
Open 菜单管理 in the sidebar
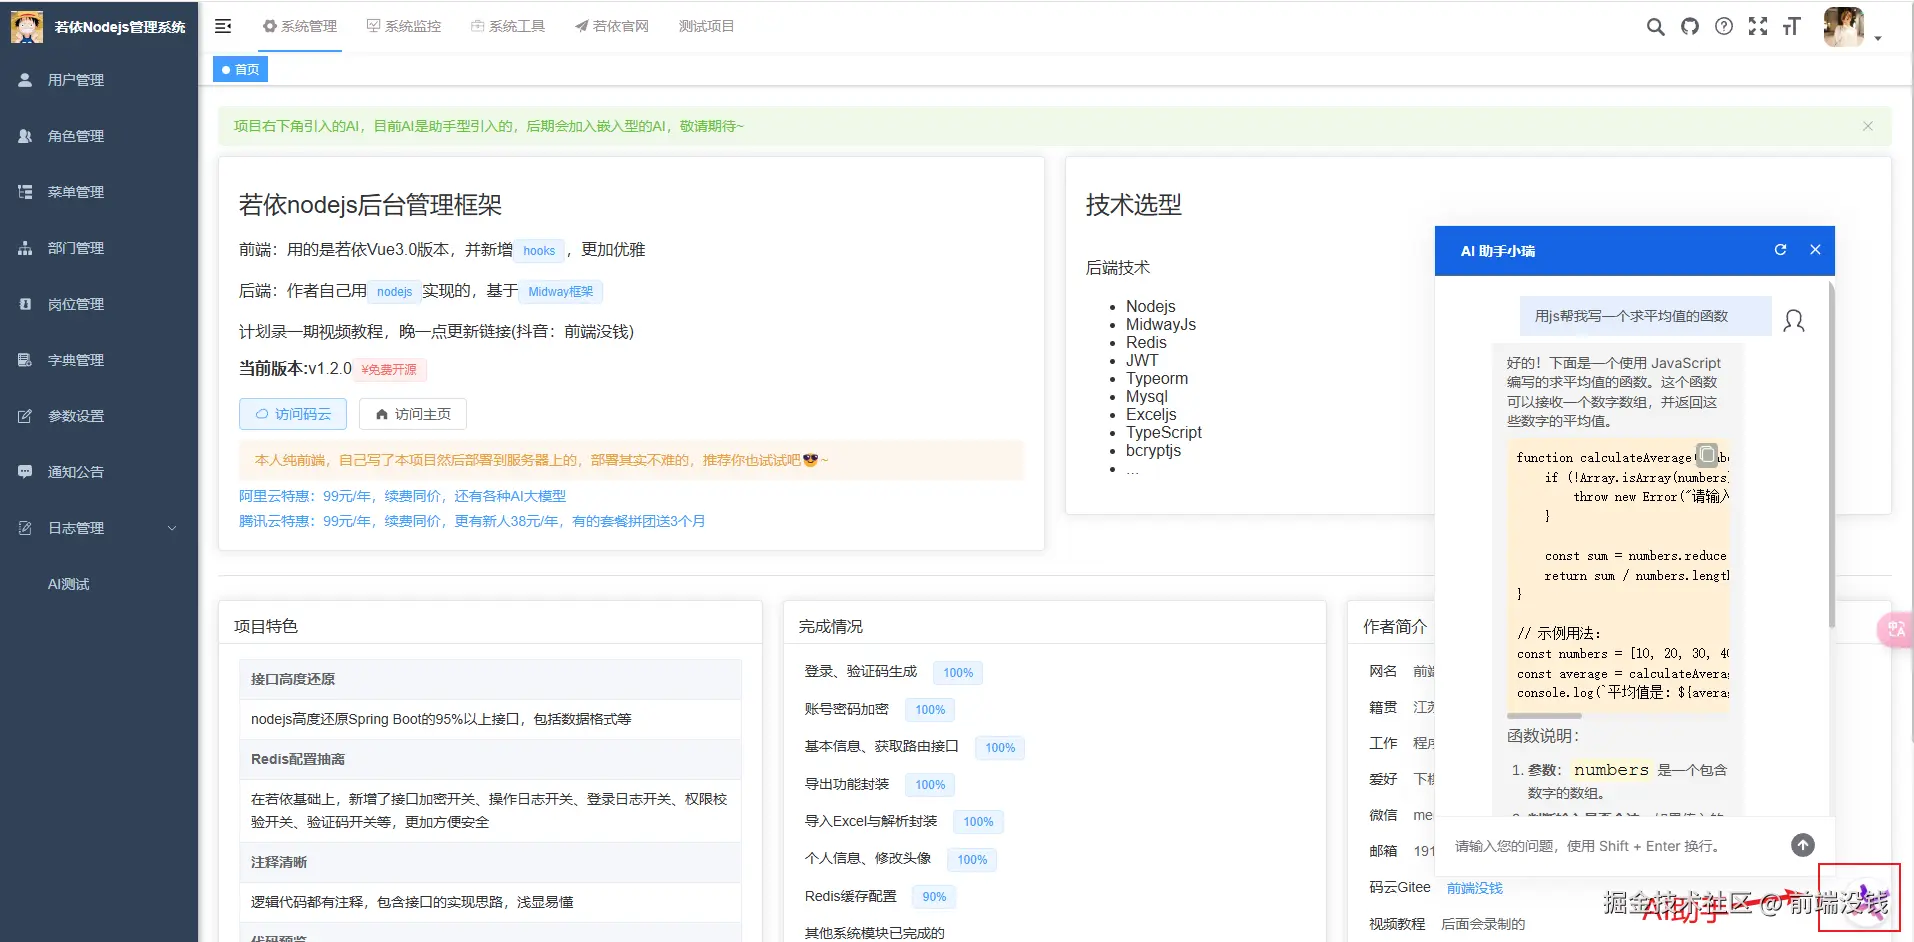99,192
